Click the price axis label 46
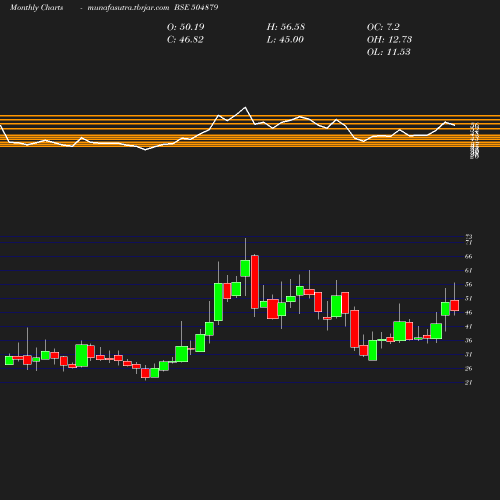This screenshot has height=500, width=500. pos(468,313)
